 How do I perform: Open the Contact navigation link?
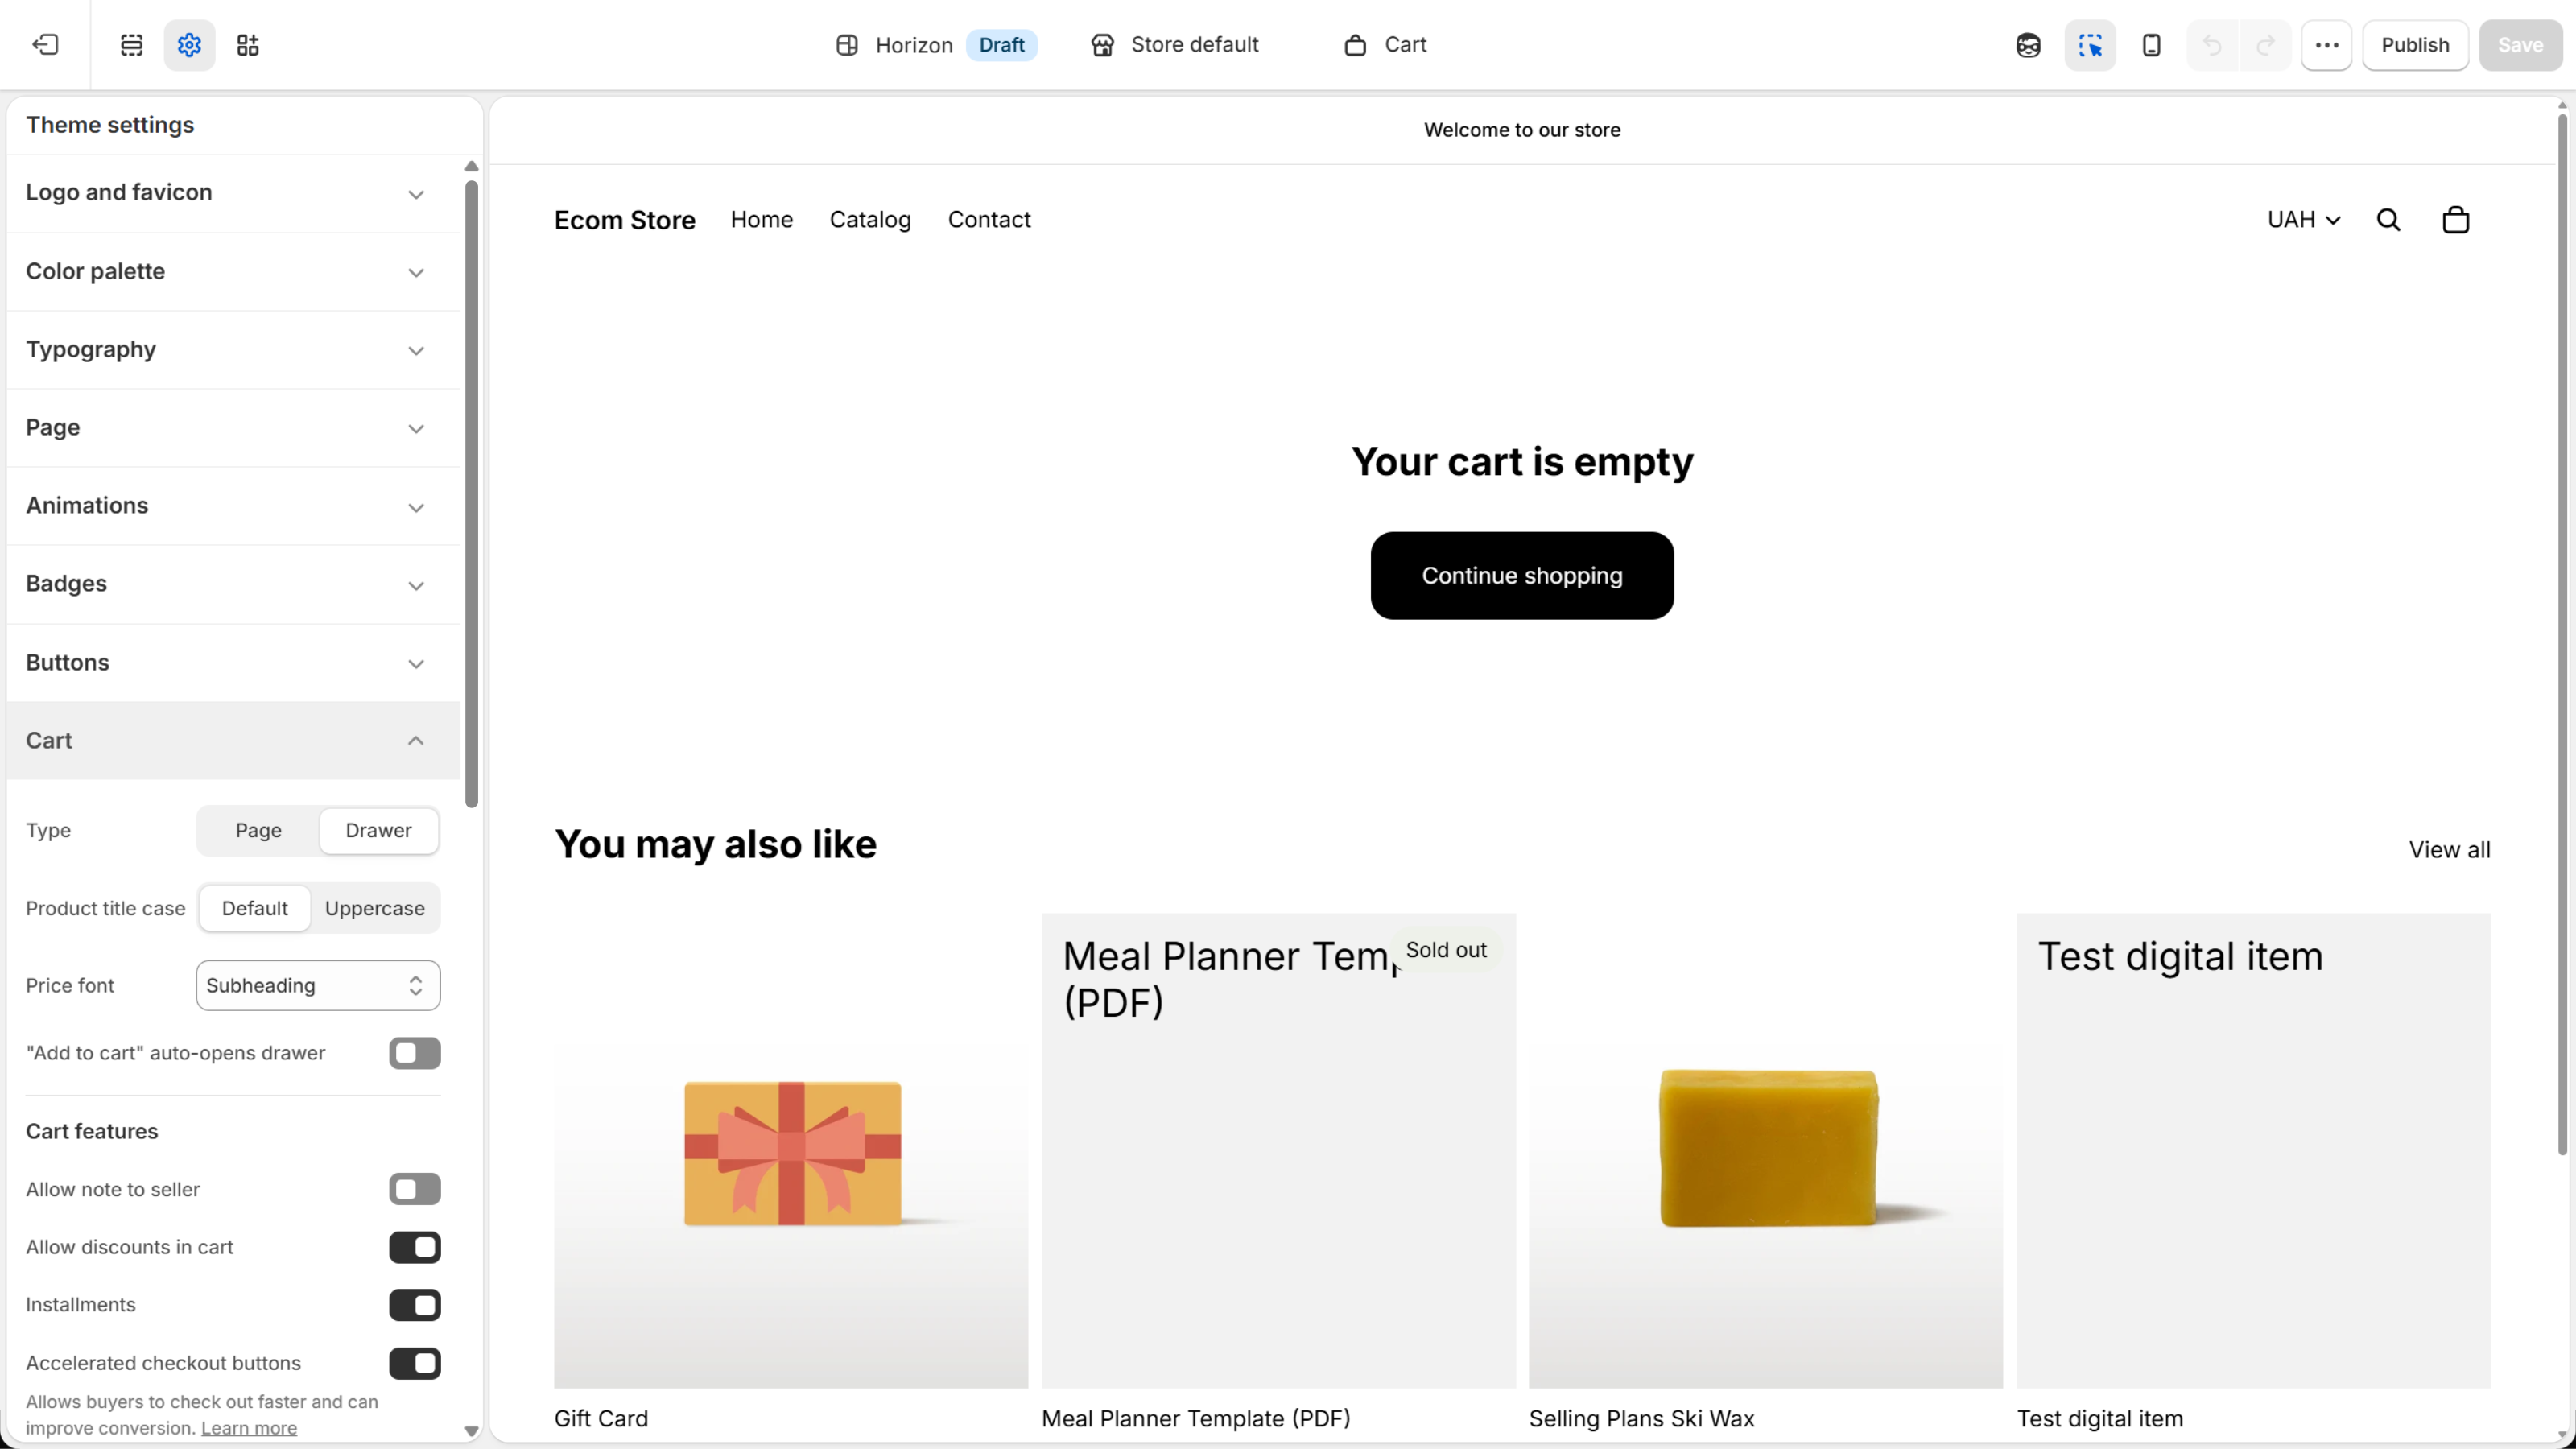click(989, 220)
